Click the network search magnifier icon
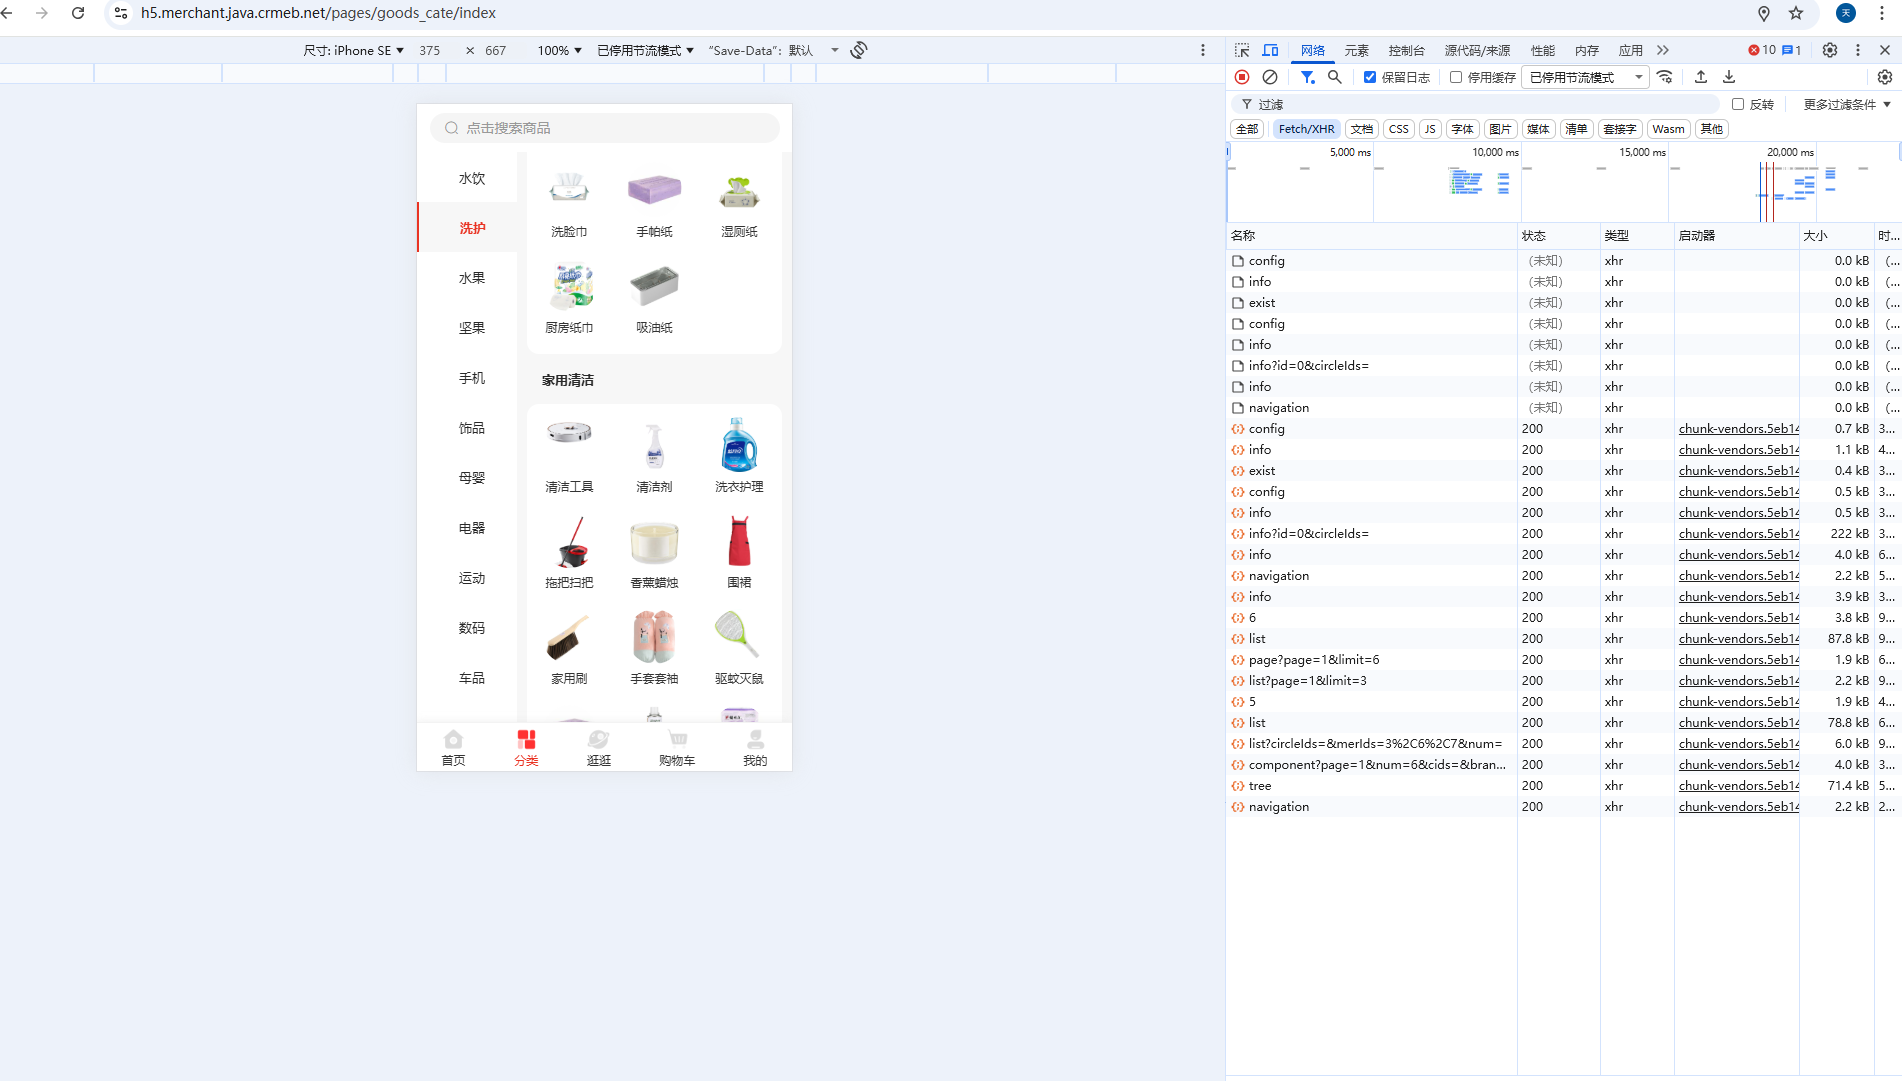 pos(1334,77)
